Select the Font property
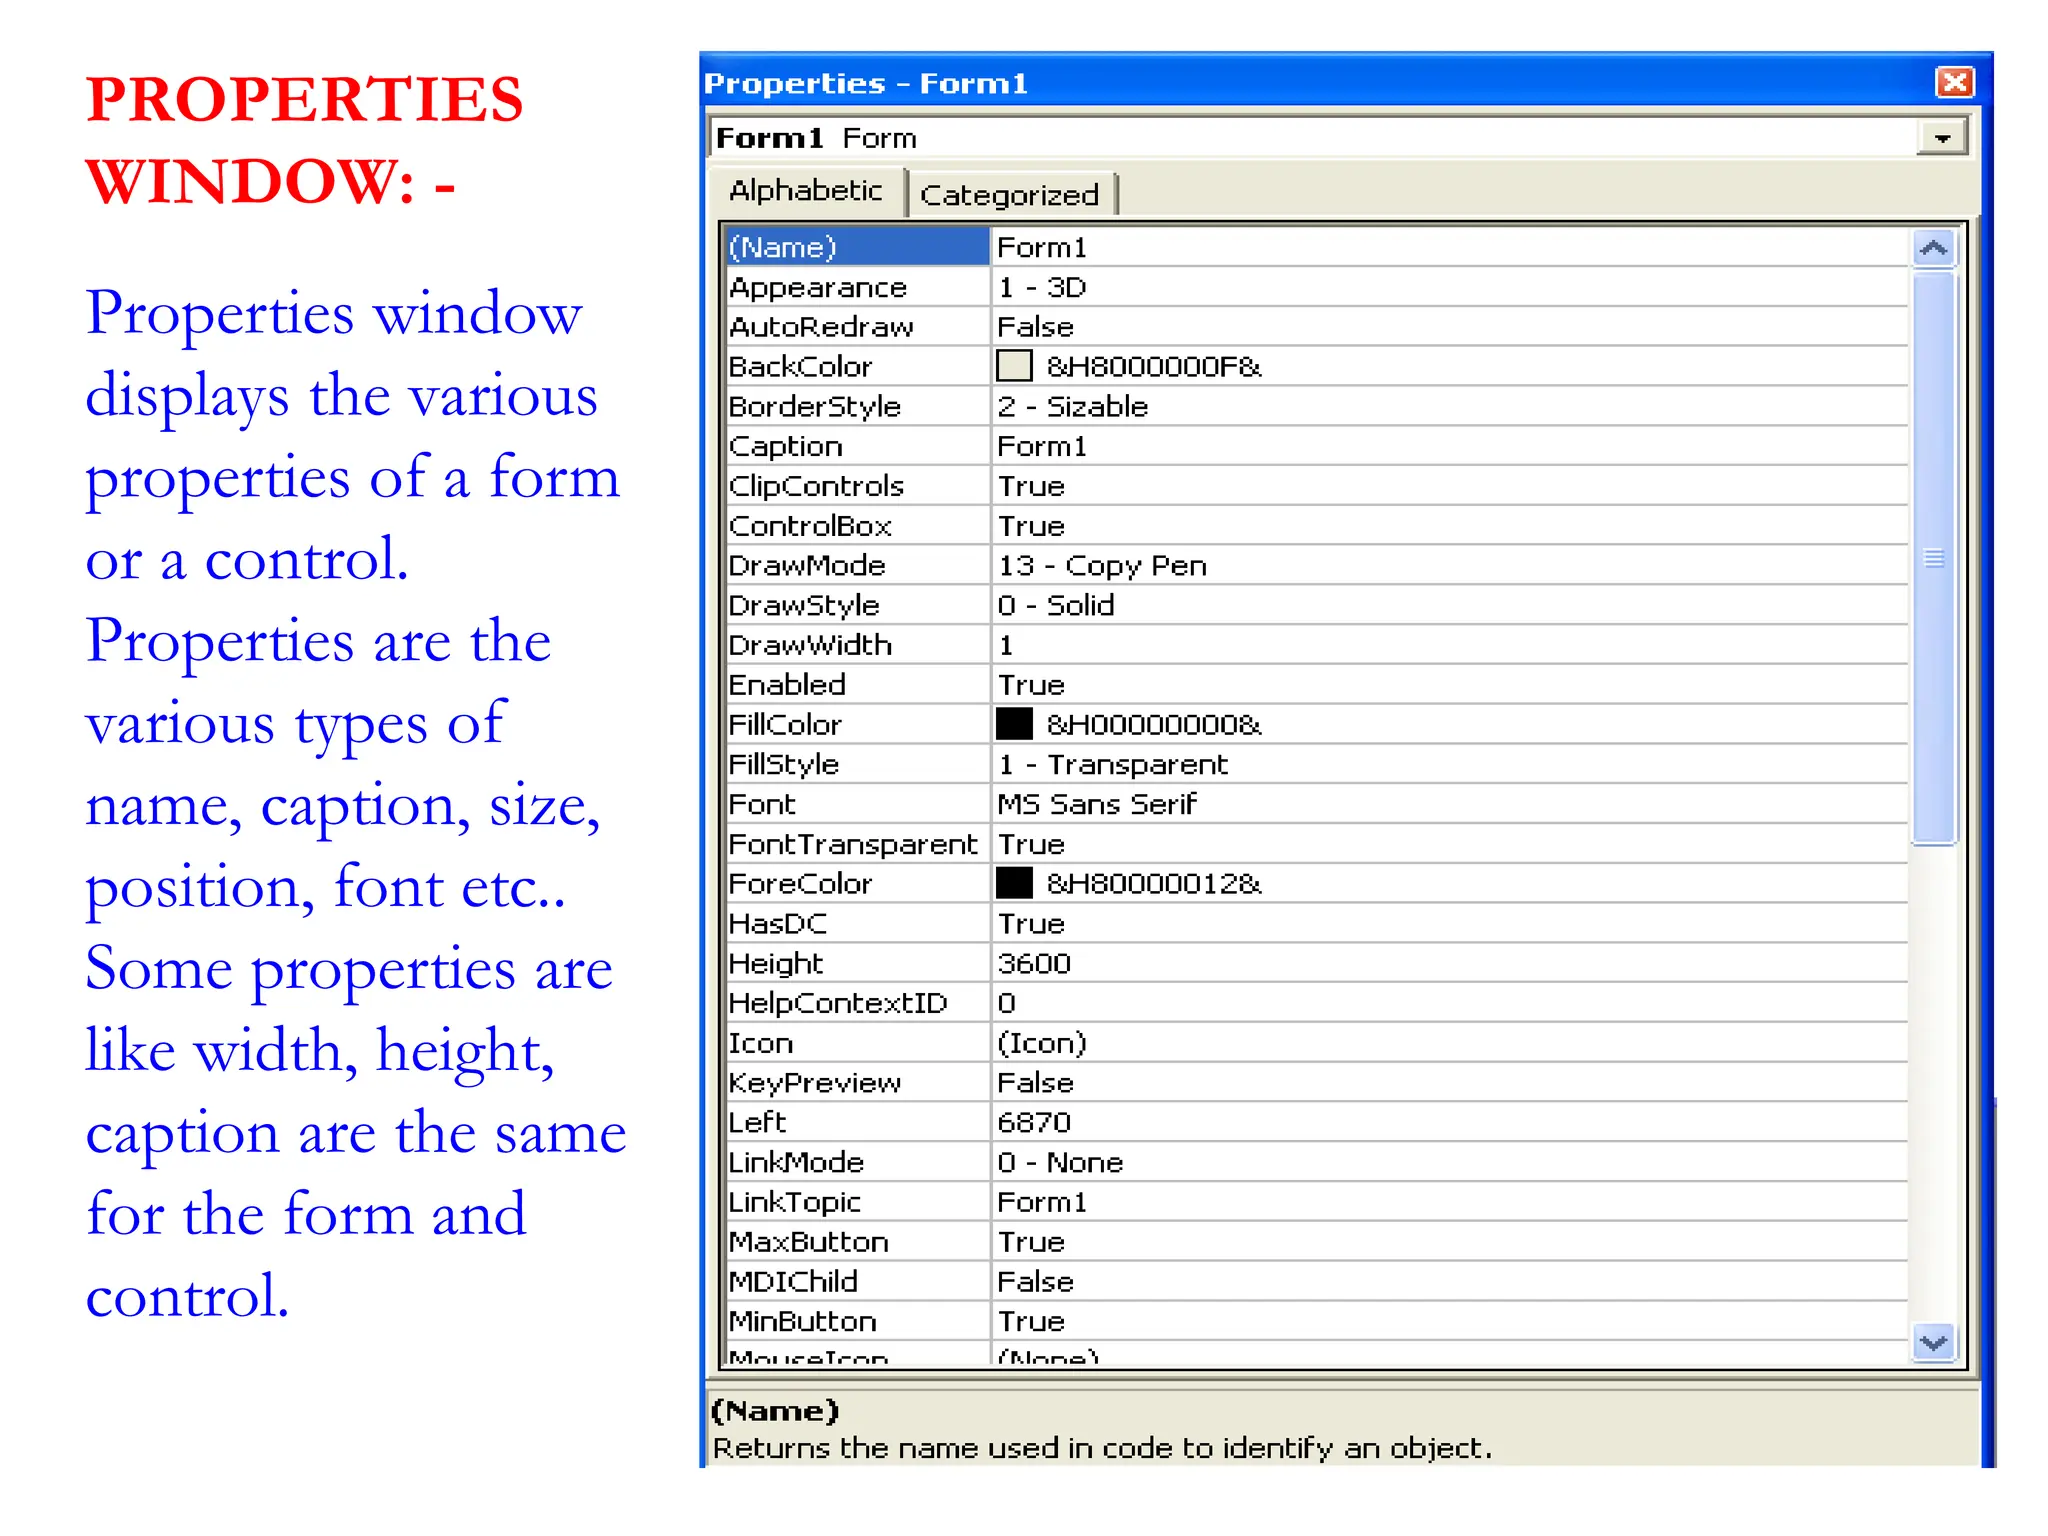Screen dimensions: 2048x1536 pos(858,804)
